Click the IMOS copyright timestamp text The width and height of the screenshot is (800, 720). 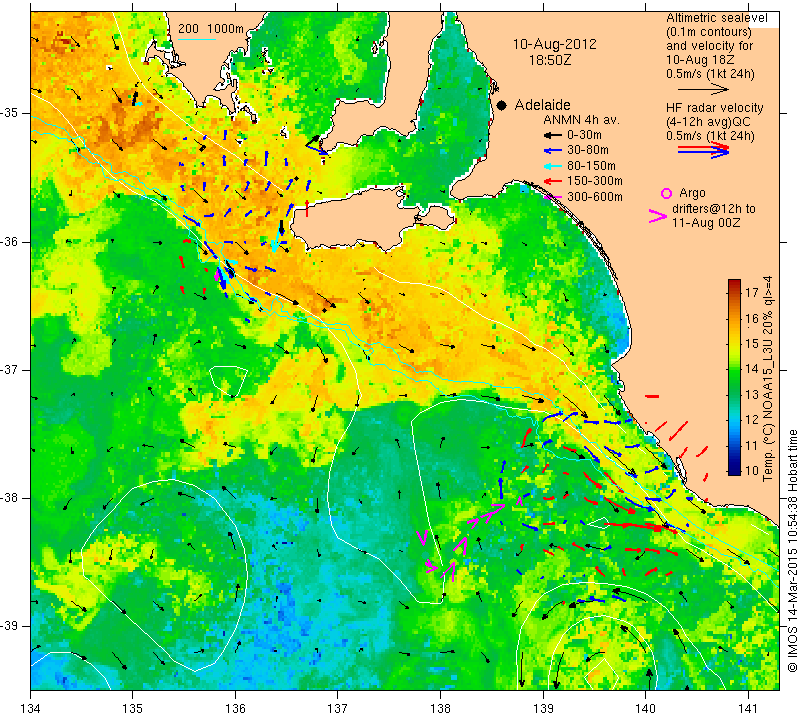(x=792, y=550)
